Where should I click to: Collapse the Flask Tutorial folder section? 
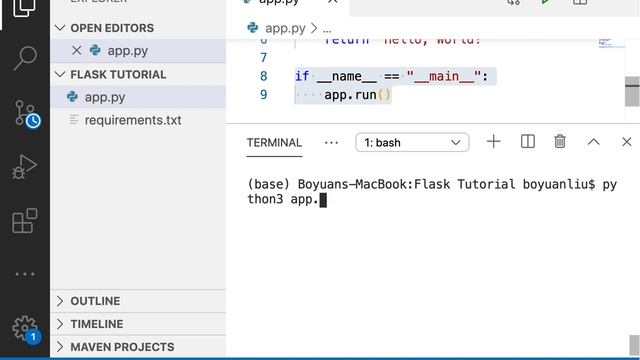(138, 74)
